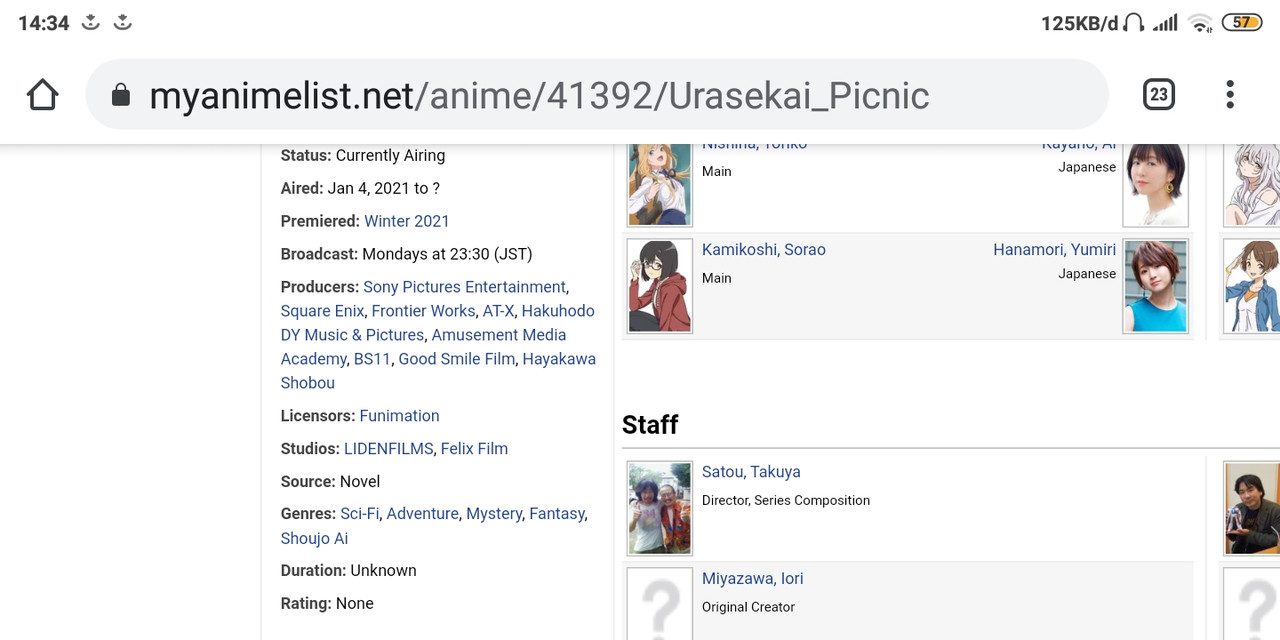This screenshot has width=1280, height=640.
Task: Tap Kamikoshi Sorao's character thumbnail
Action: pos(659,285)
